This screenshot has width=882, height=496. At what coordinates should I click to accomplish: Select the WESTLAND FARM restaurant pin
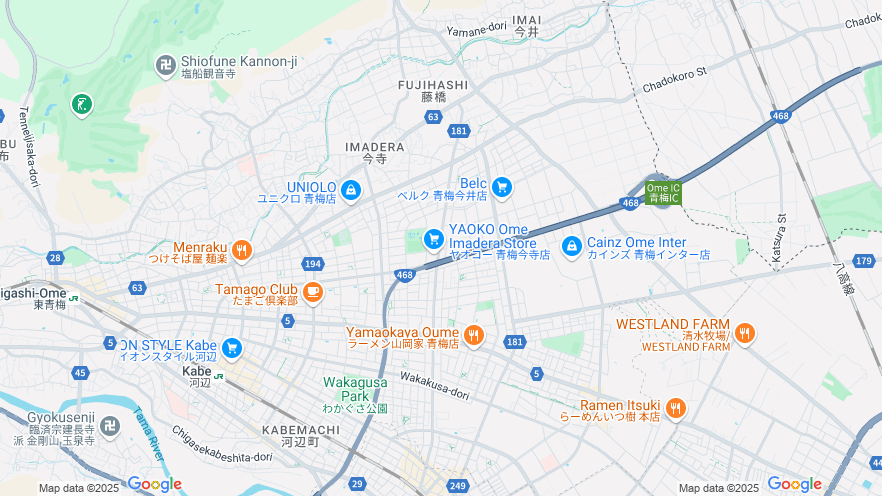click(744, 334)
